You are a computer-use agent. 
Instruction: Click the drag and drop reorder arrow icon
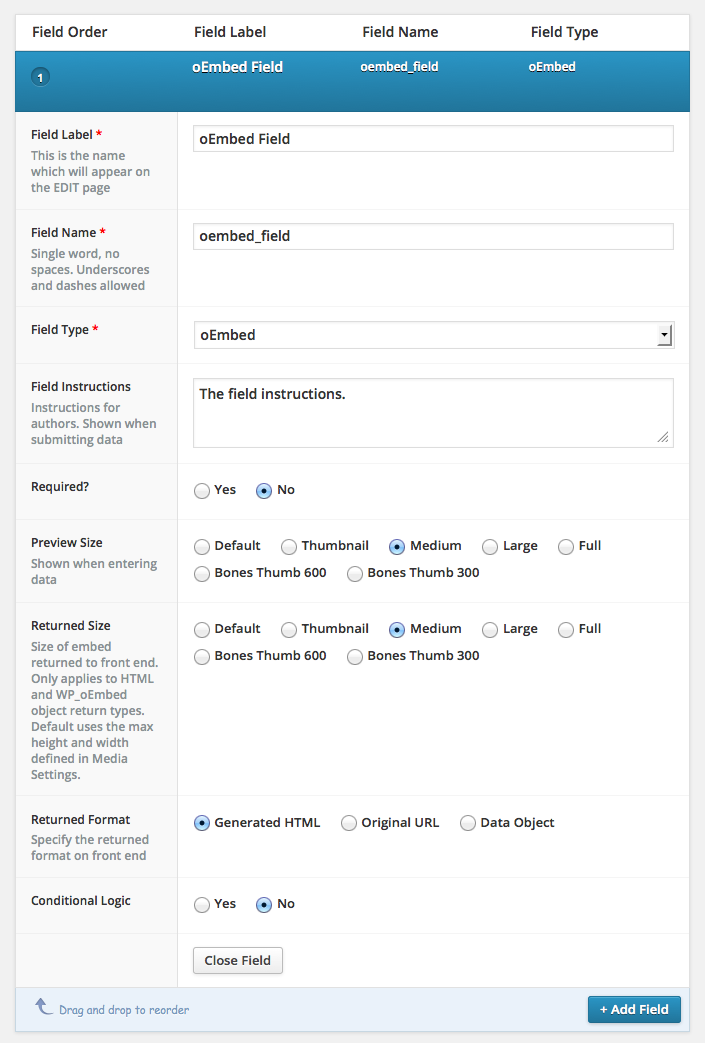click(44, 1006)
